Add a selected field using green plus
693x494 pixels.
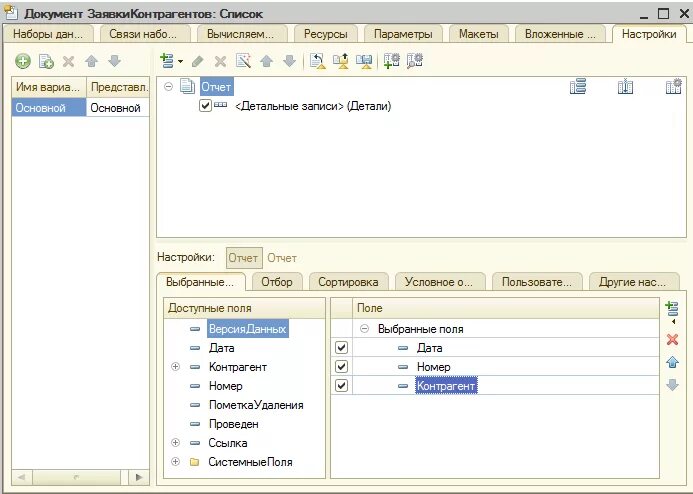tap(672, 309)
